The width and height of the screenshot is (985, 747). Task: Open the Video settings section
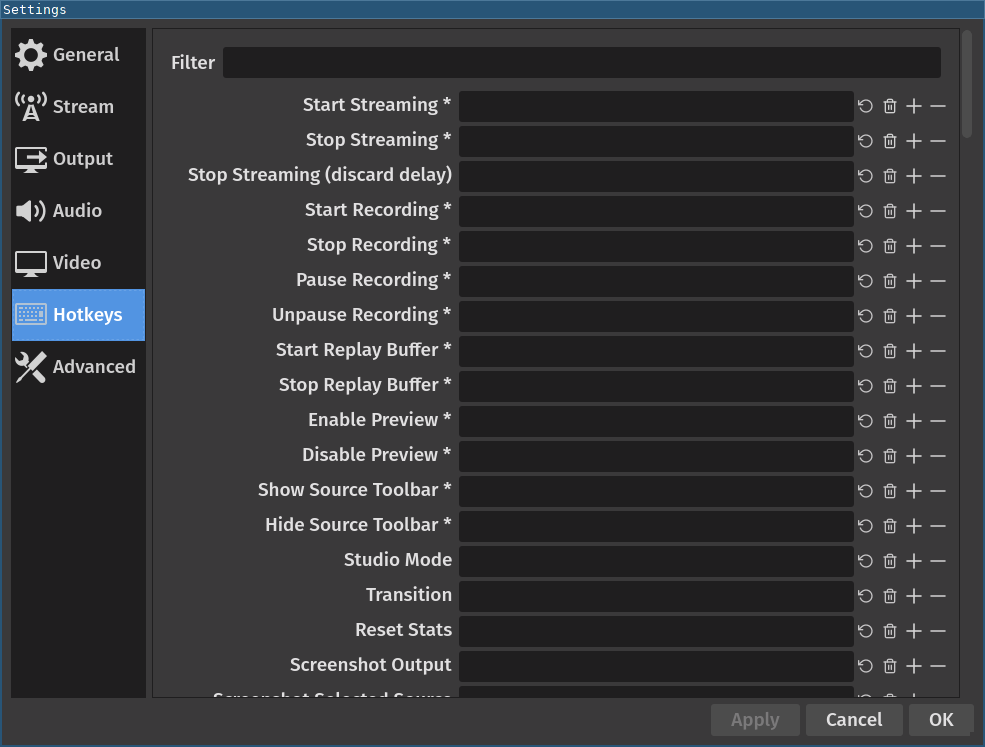coord(78,263)
